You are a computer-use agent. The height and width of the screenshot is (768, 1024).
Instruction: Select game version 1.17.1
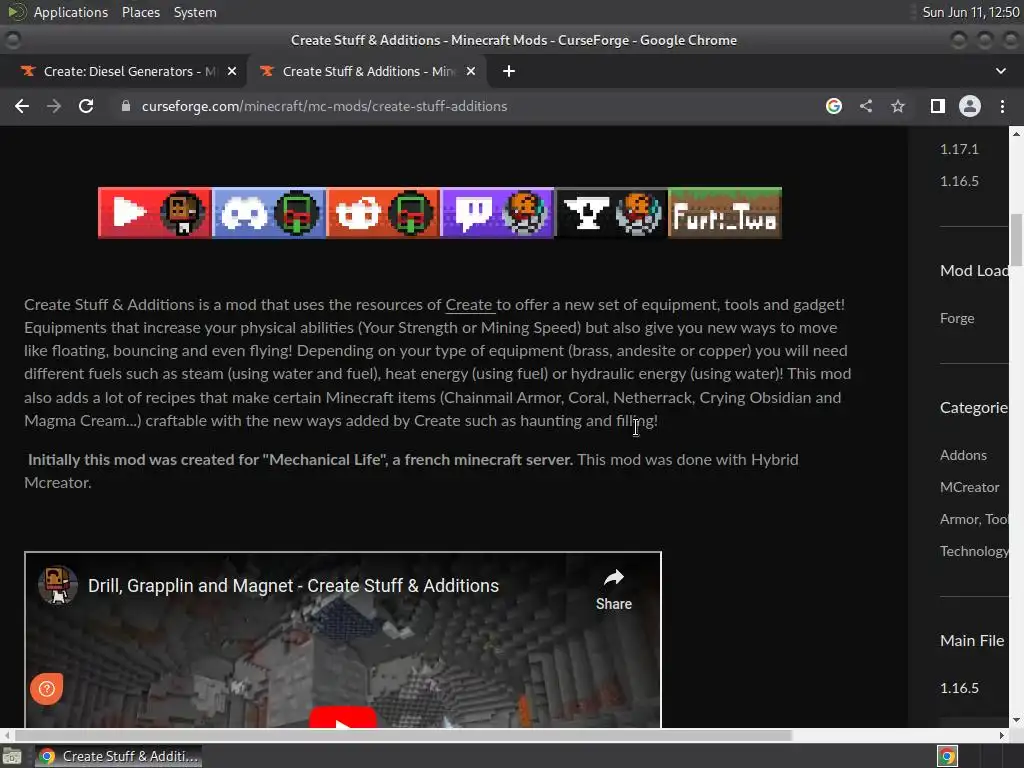click(x=959, y=150)
